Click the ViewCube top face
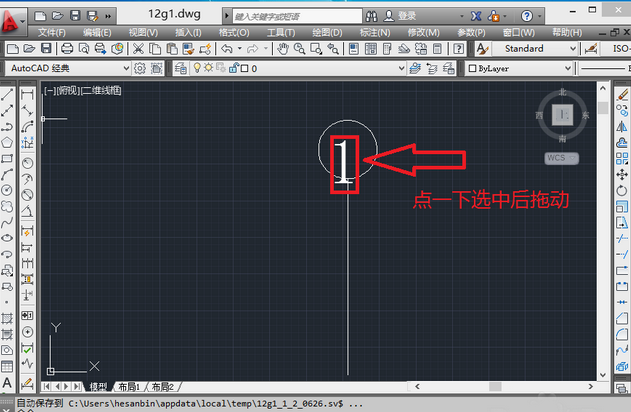The width and height of the screenshot is (631, 412). 562,115
